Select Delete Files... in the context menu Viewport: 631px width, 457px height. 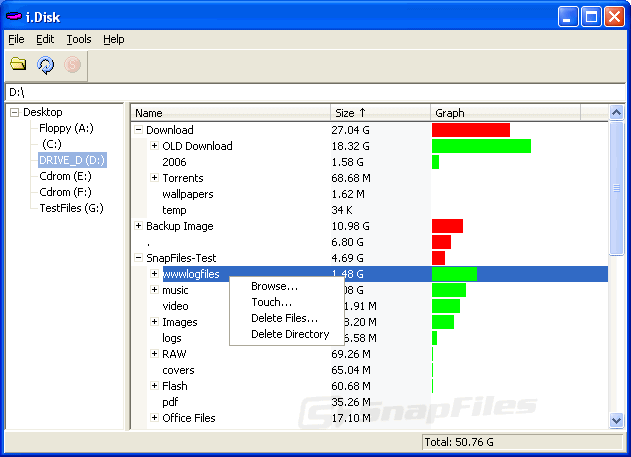coord(285,318)
